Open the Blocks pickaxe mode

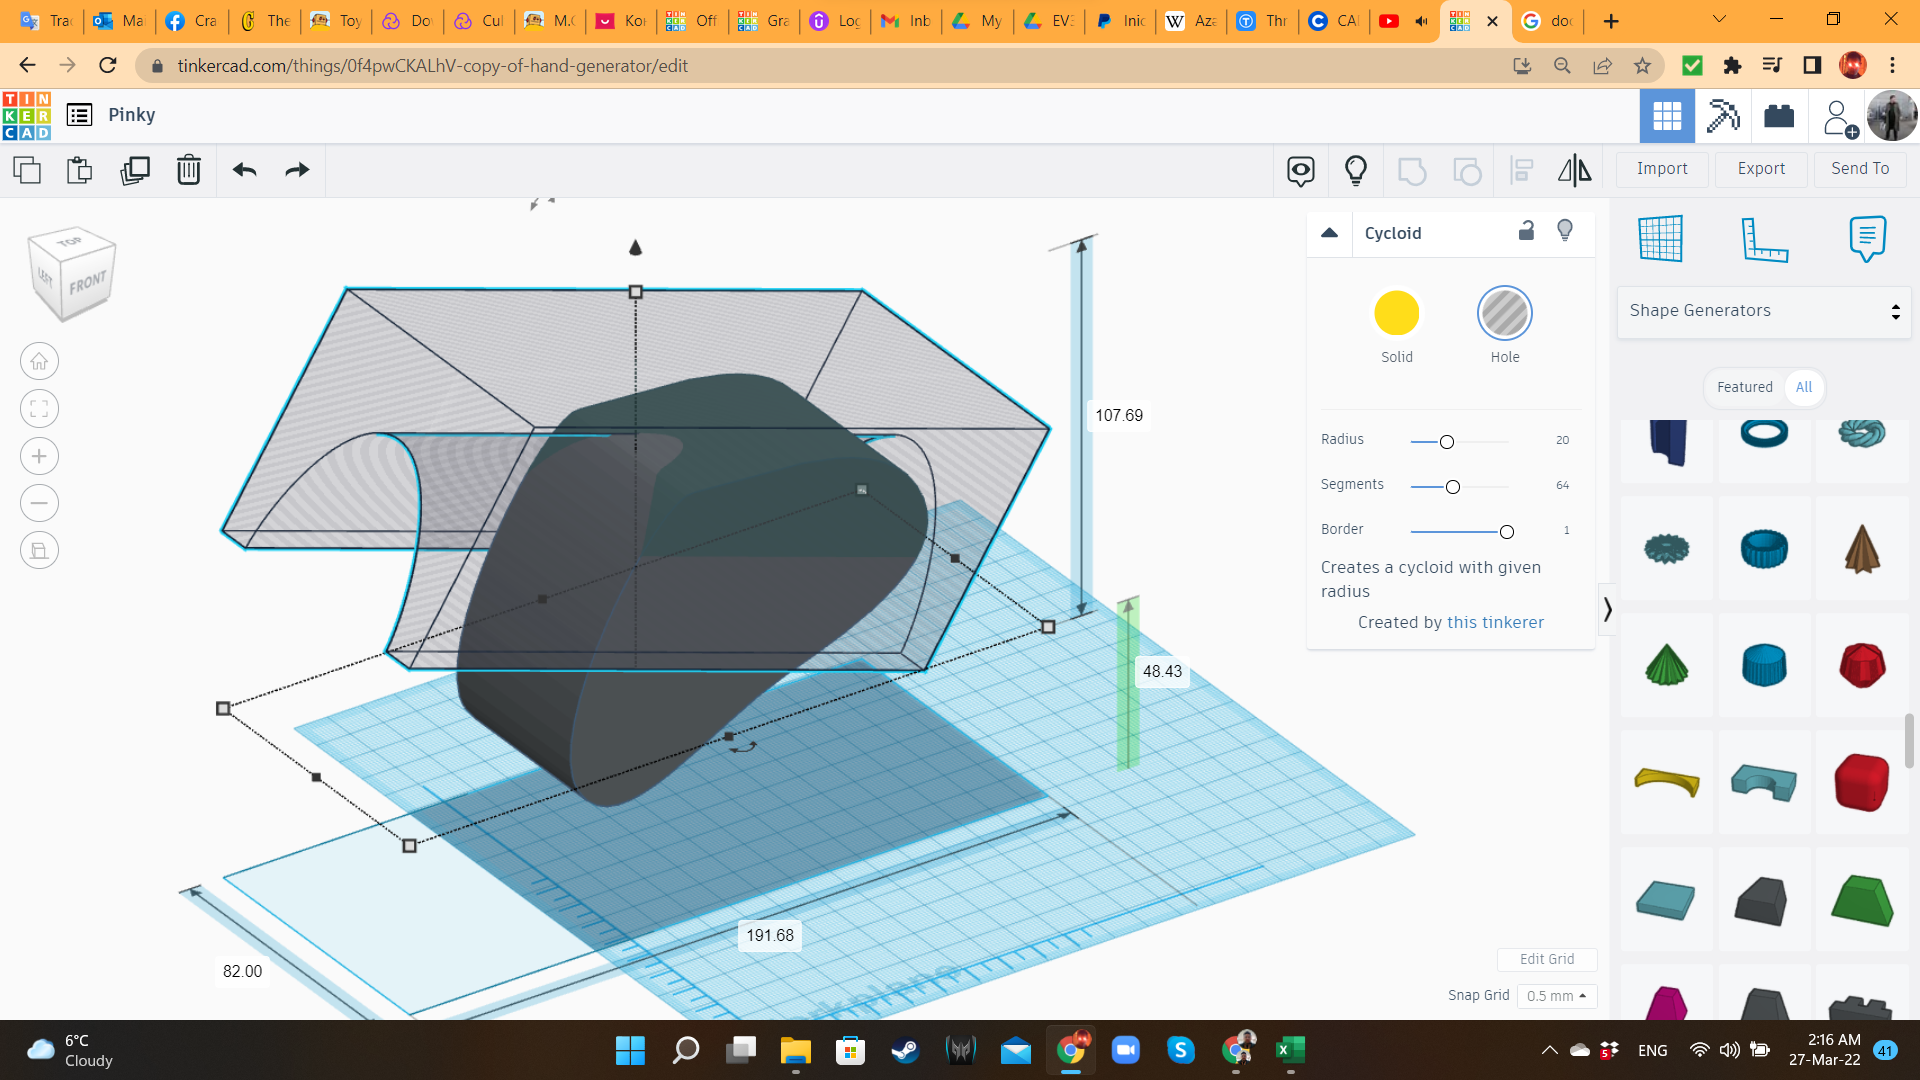[x=1723, y=116]
